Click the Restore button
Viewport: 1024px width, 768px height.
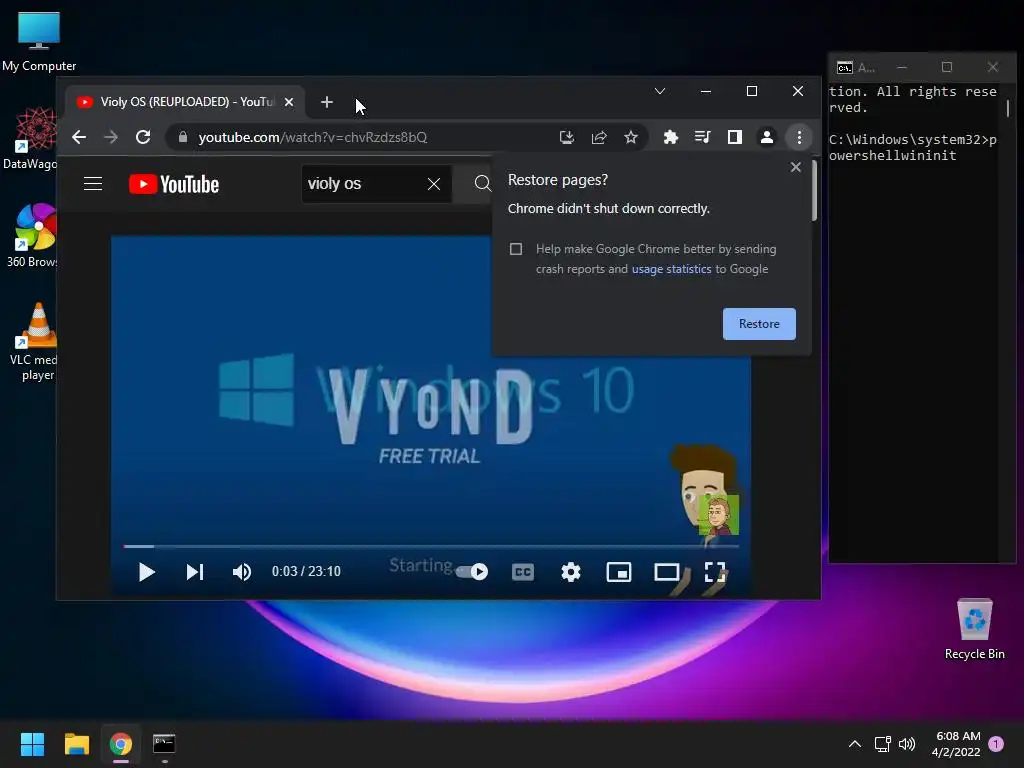(759, 324)
